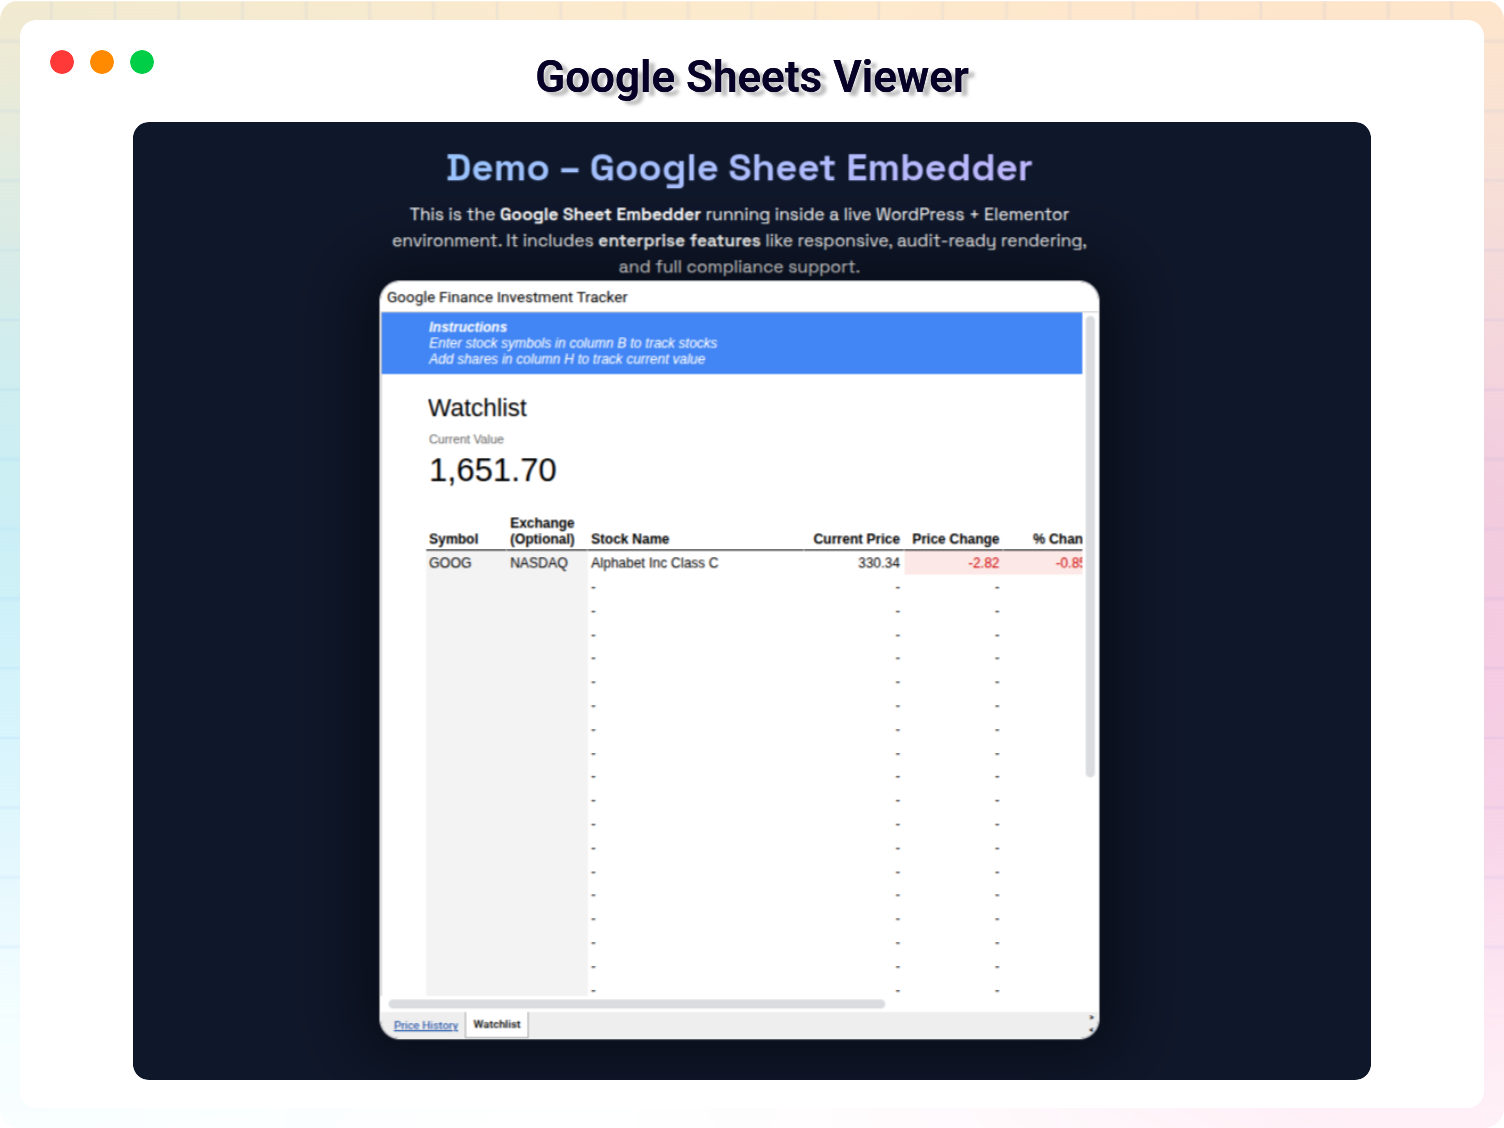Click the 'Google Finance Investment Tracker' sheet title

(x=507, y=297)
